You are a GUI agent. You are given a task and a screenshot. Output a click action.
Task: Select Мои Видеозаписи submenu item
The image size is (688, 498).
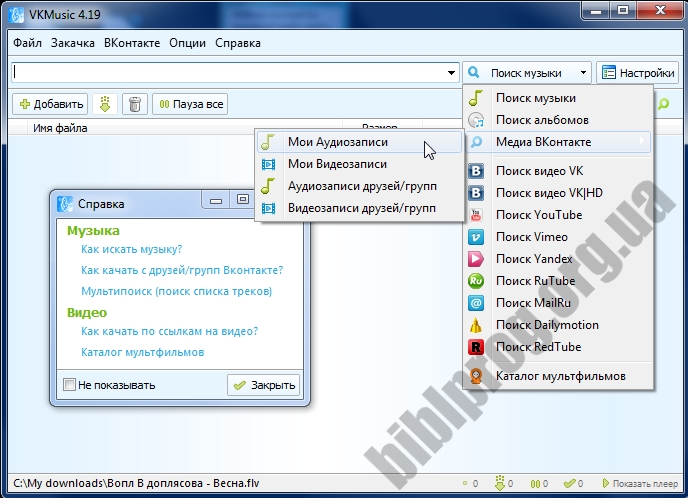click(359, 164)
